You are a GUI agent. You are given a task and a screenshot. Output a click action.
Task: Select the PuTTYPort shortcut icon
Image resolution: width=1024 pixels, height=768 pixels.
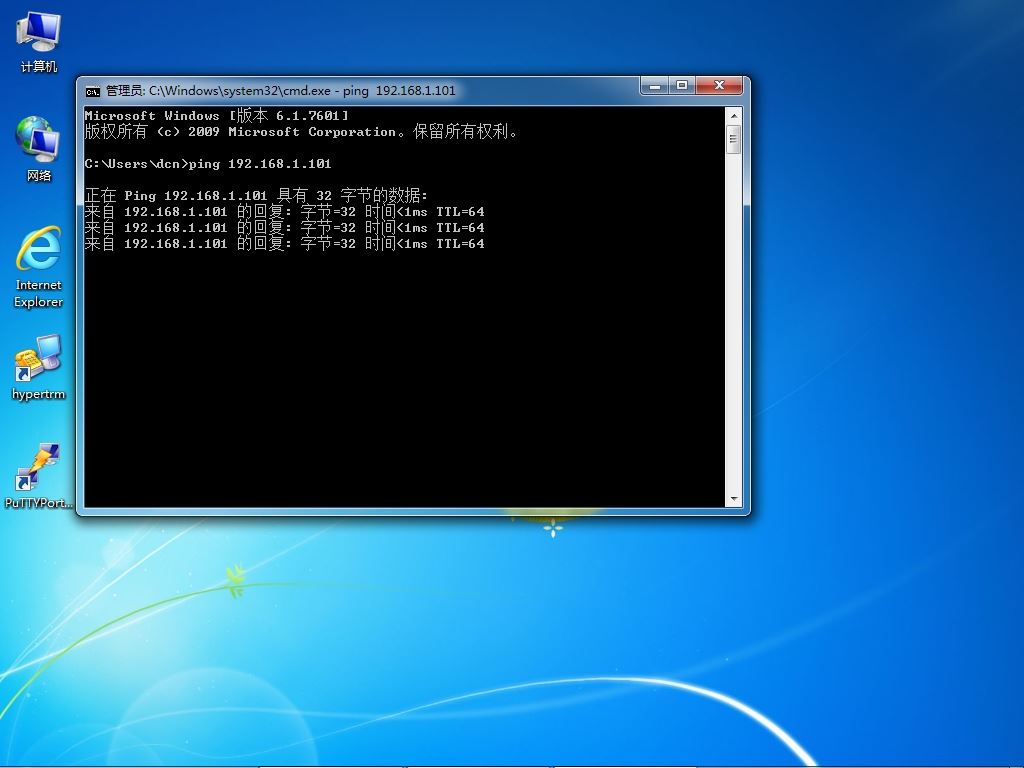tap(39, 475)
